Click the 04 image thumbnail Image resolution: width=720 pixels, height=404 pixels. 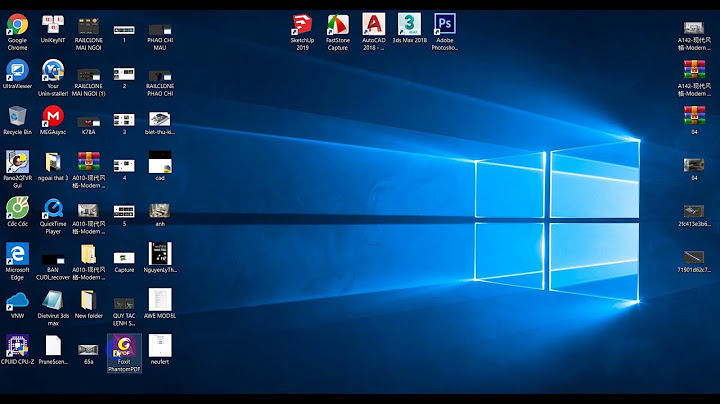pyautogui.click(x=694, y=165)
